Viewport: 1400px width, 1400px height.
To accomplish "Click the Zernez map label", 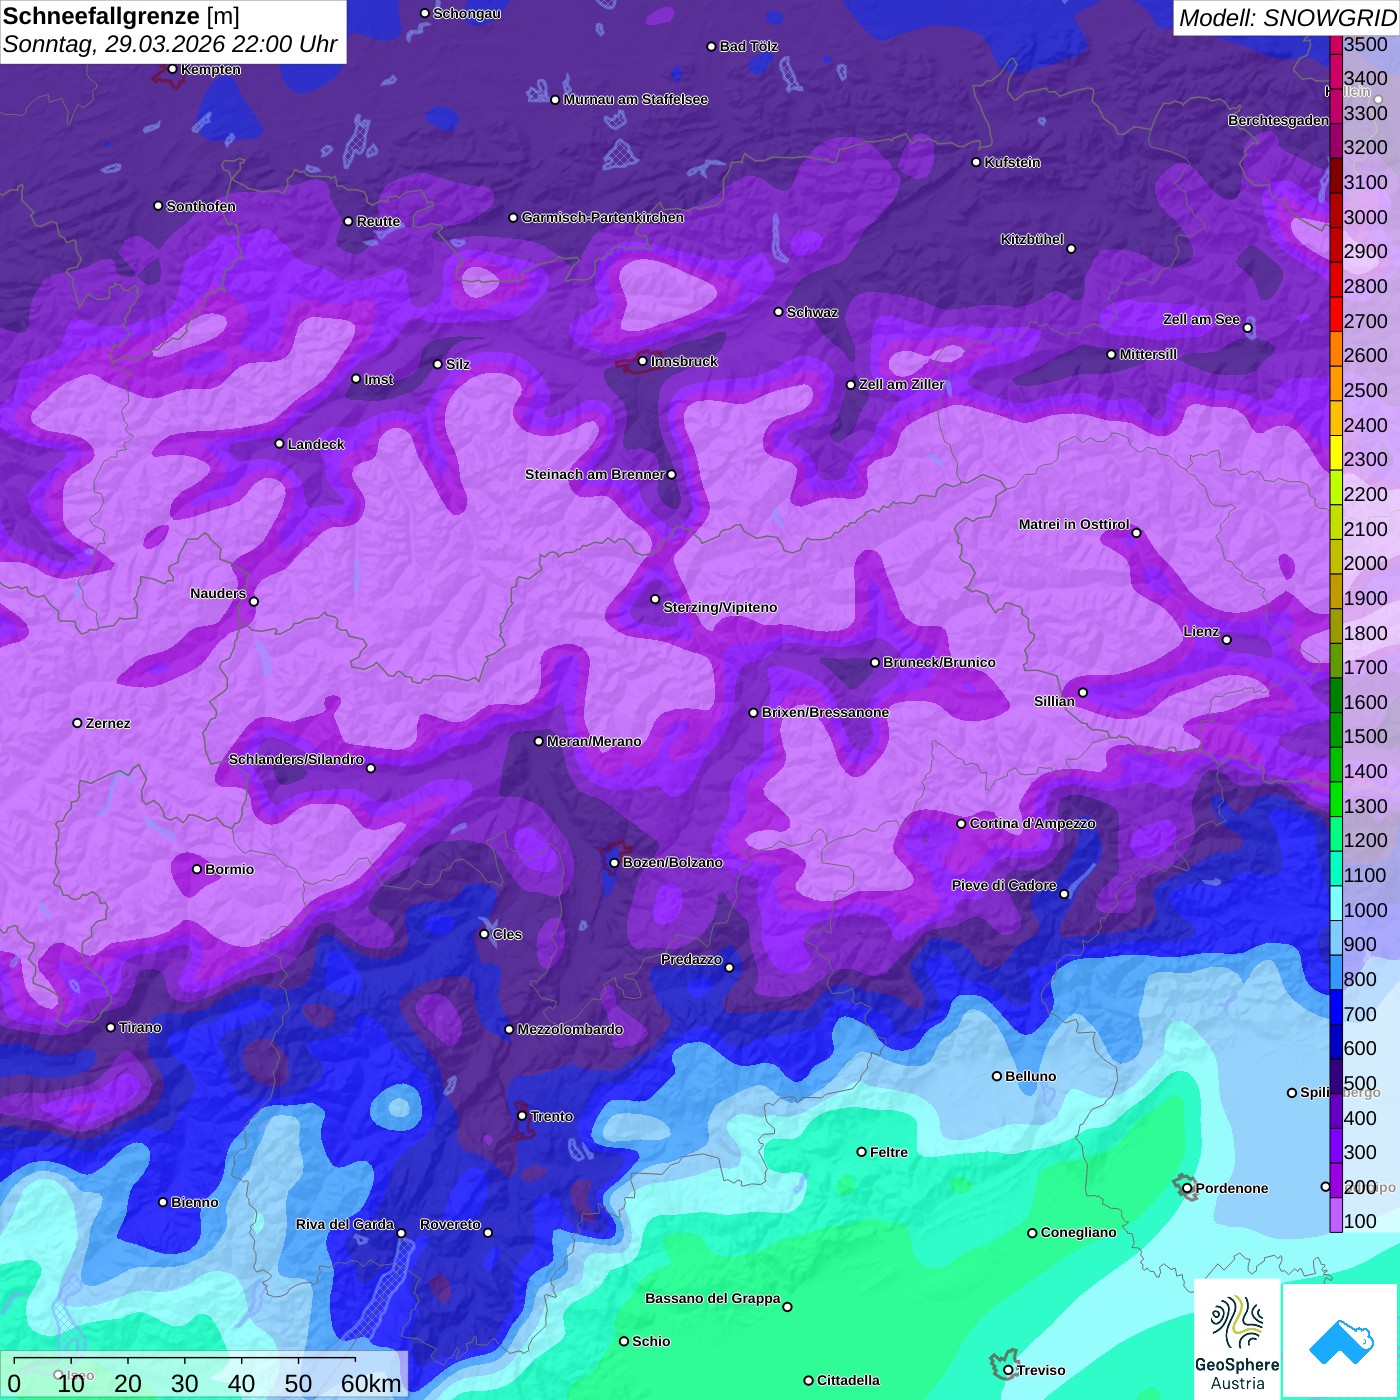I will [x=108, y=723].
